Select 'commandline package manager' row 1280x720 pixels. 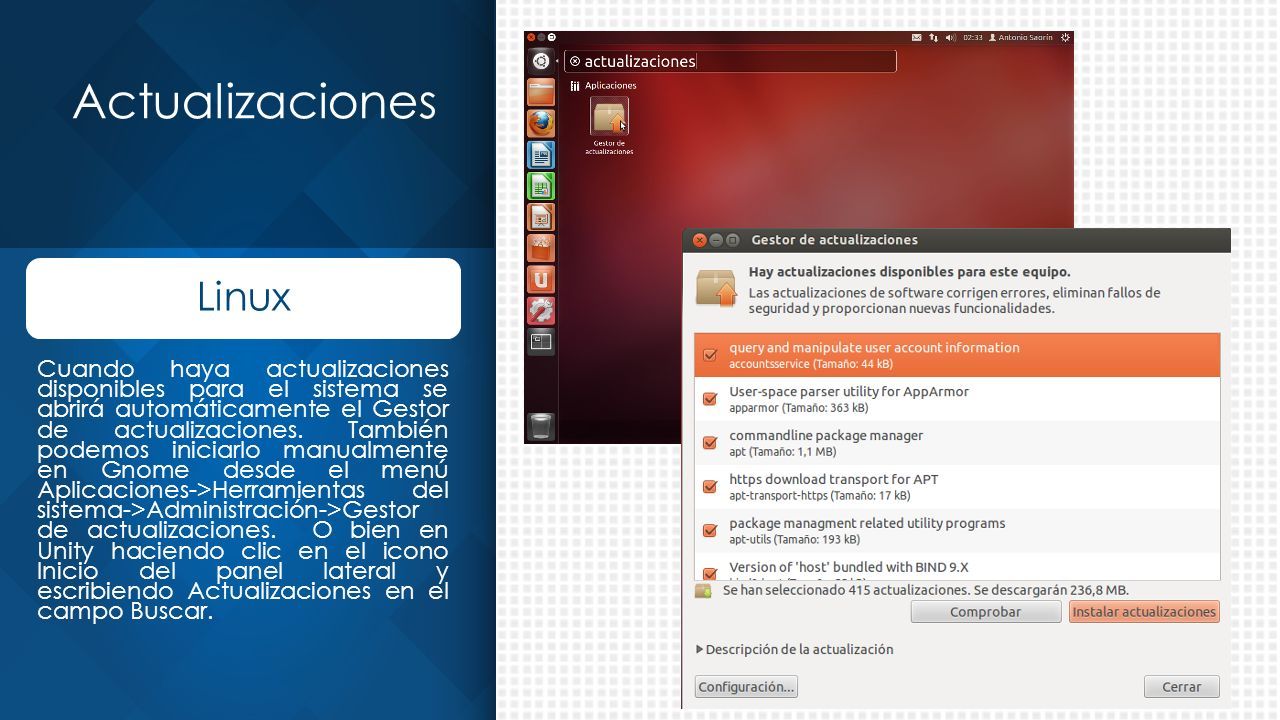pos(957,443)
